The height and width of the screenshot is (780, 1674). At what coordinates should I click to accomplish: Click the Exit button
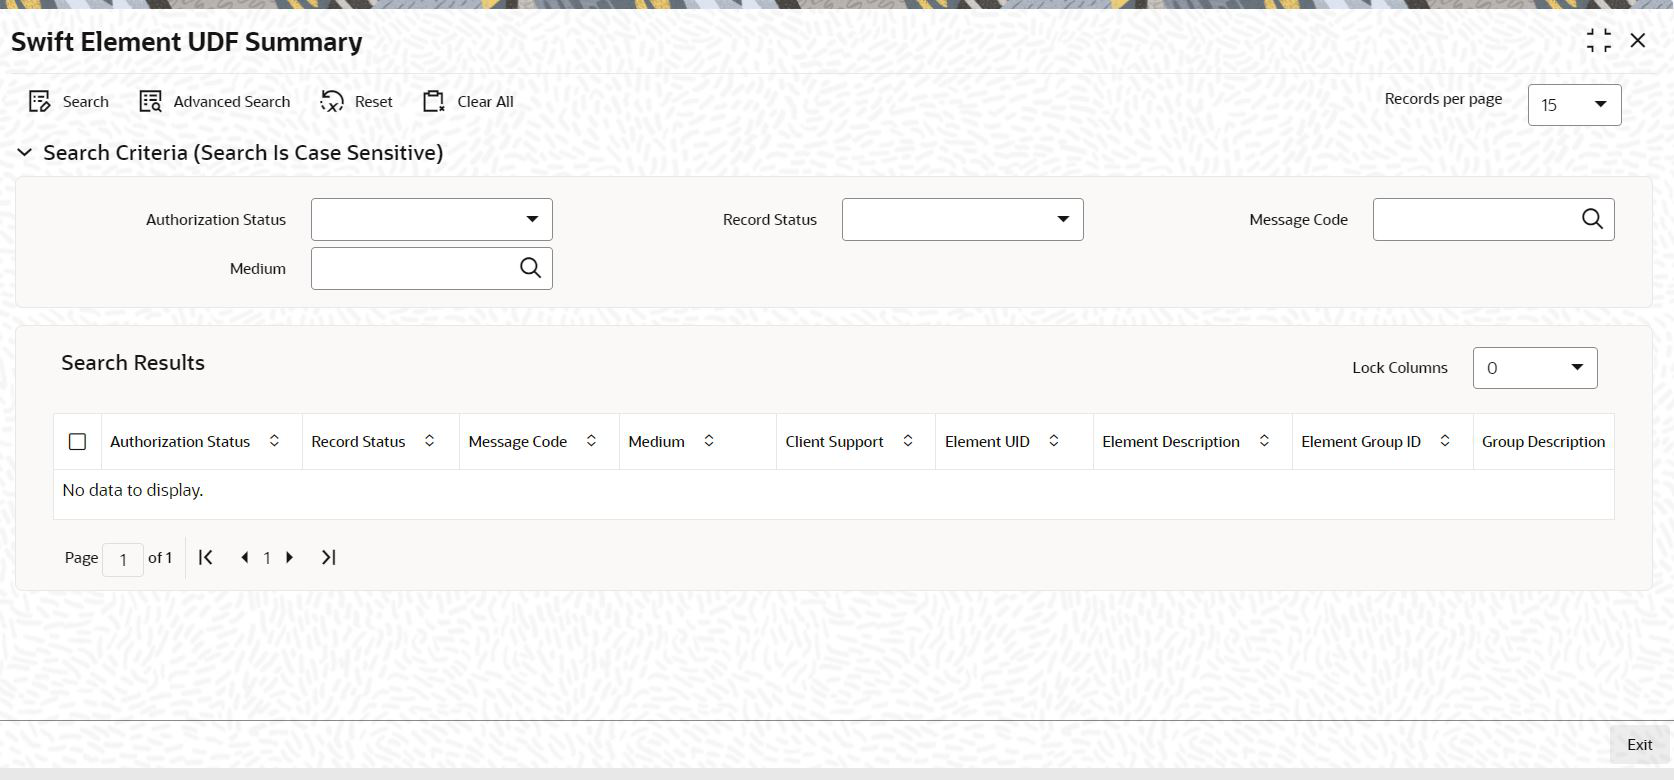[1640, 744]
